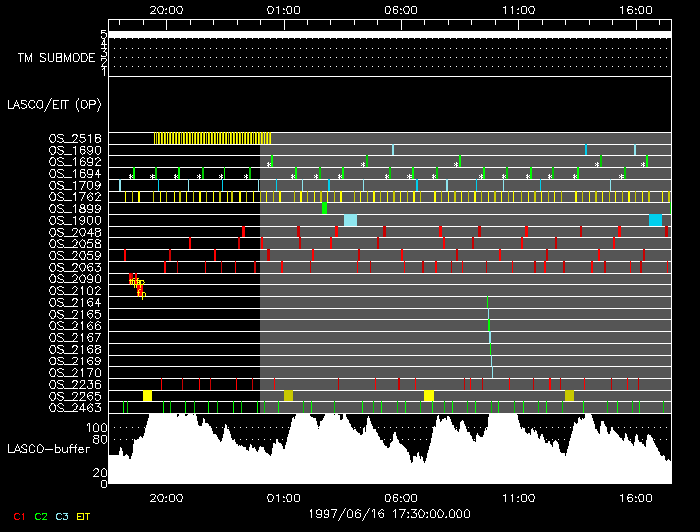The image size is (700, 532).
Task: Click the OS_2236 row label
Action: click(74, 384)
